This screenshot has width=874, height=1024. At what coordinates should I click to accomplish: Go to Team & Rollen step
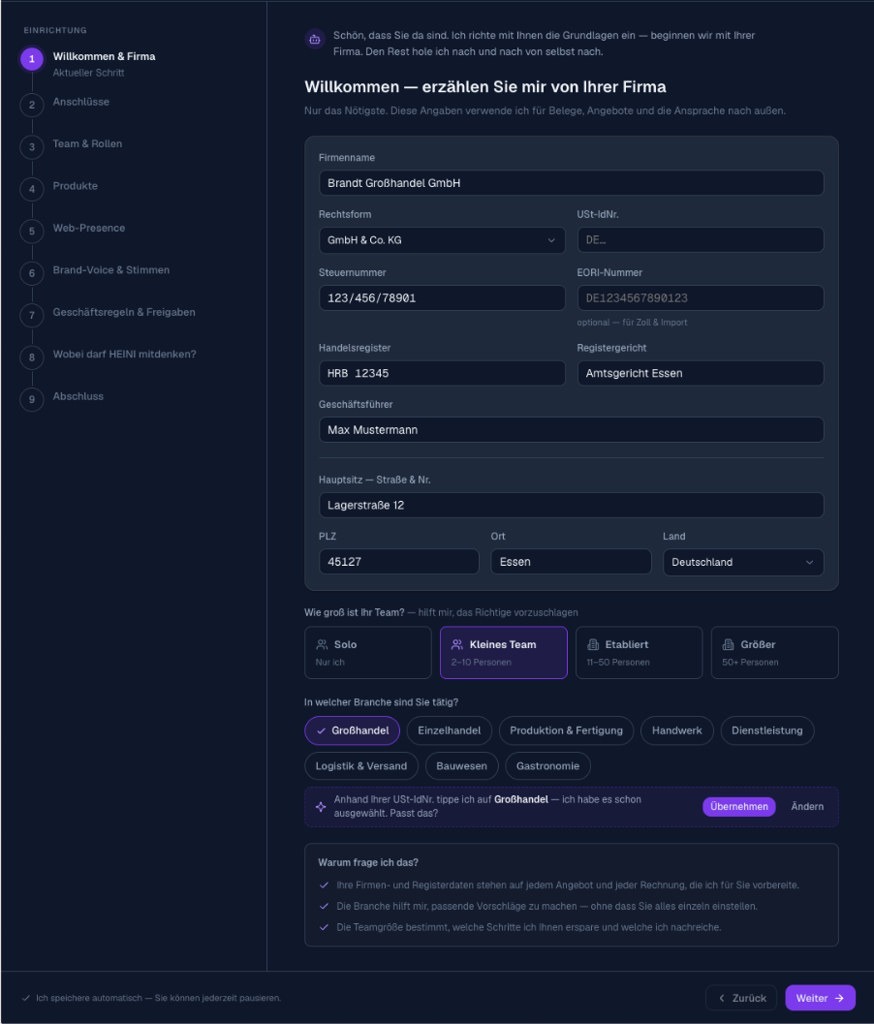coord(88,144)
